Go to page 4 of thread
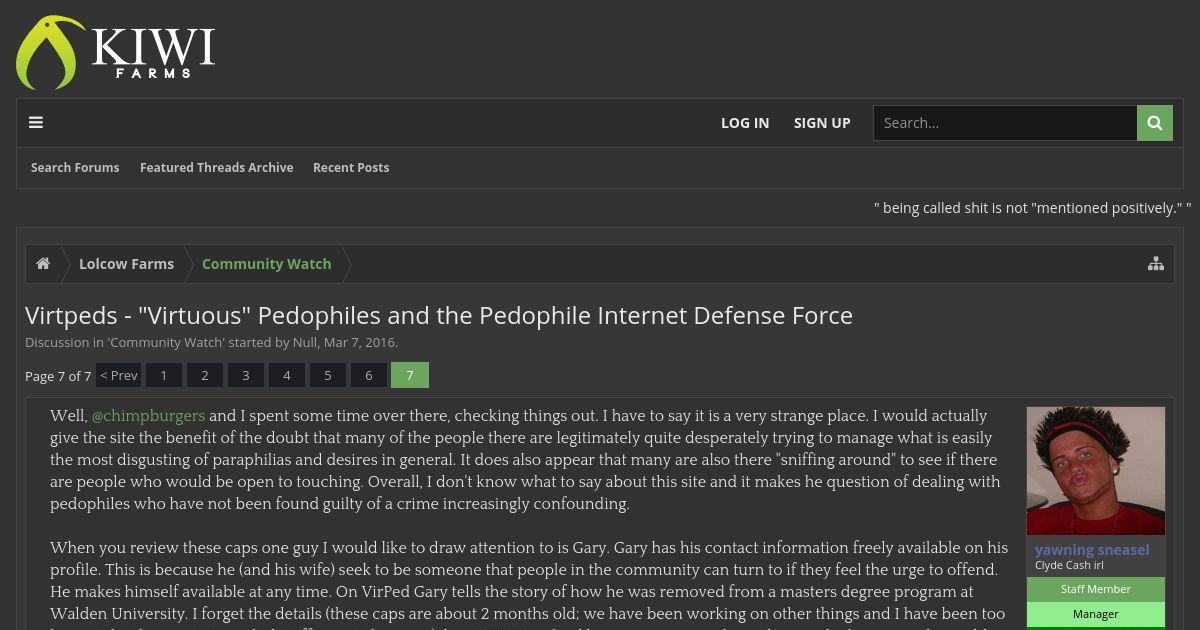This screenshot has height=630, width=1200. [x=287, y=375]
